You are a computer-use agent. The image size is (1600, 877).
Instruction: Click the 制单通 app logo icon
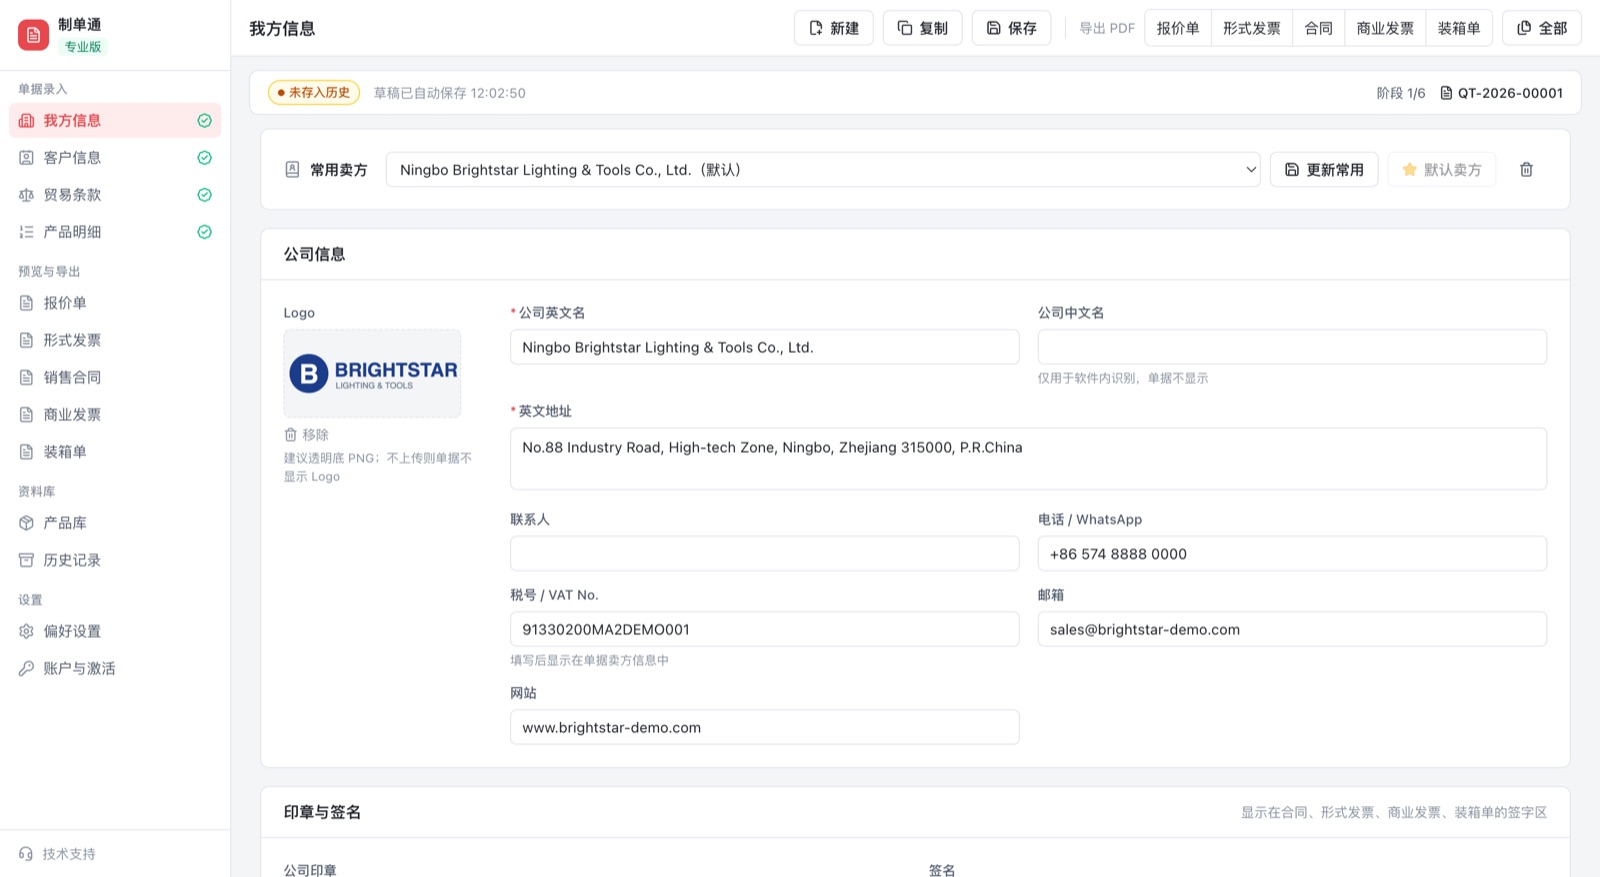coord(33,35)
